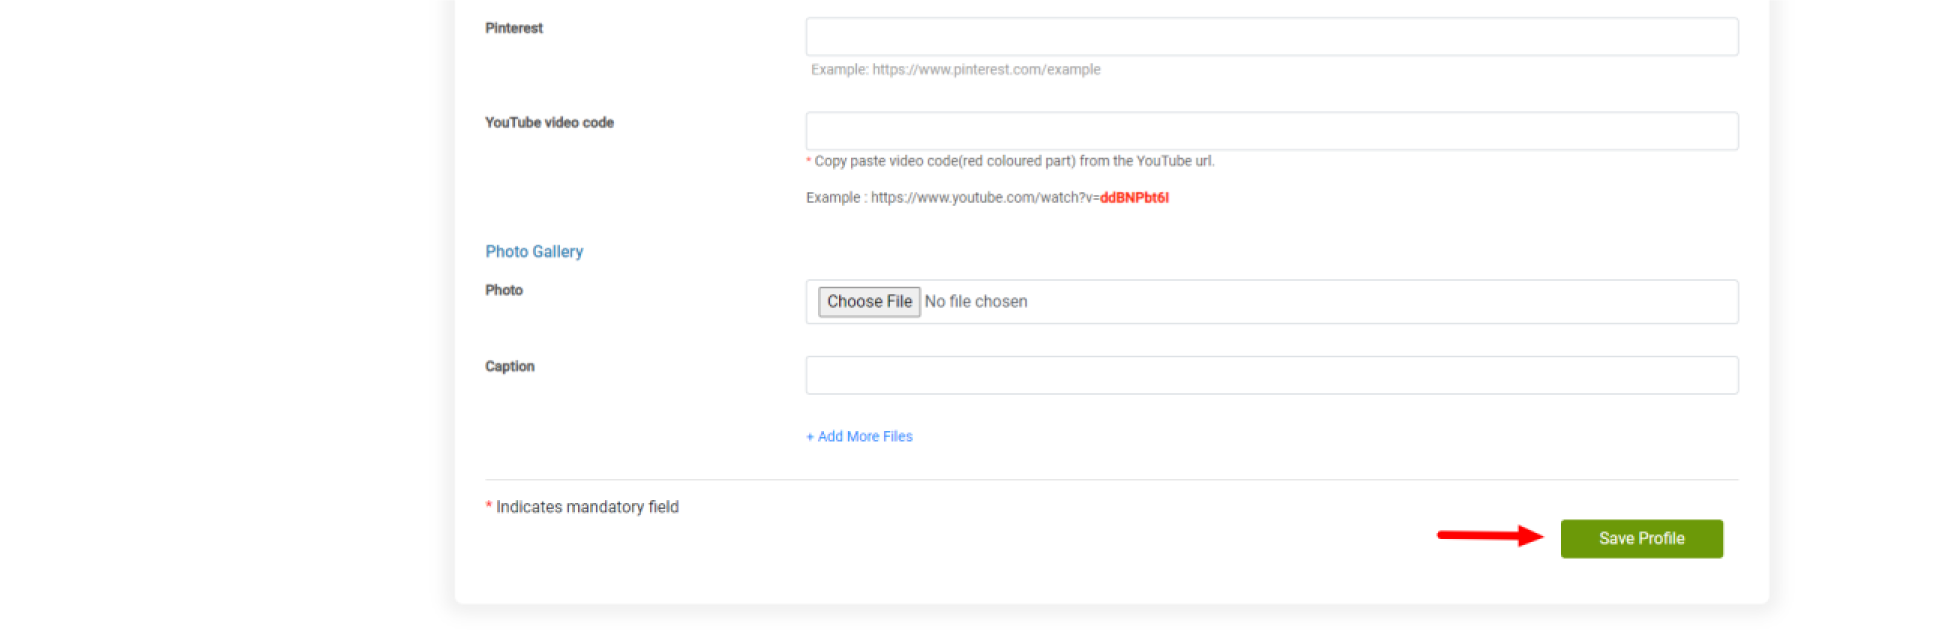
Task: Click the "YouTube video code" label
Action: click(549, 123)
